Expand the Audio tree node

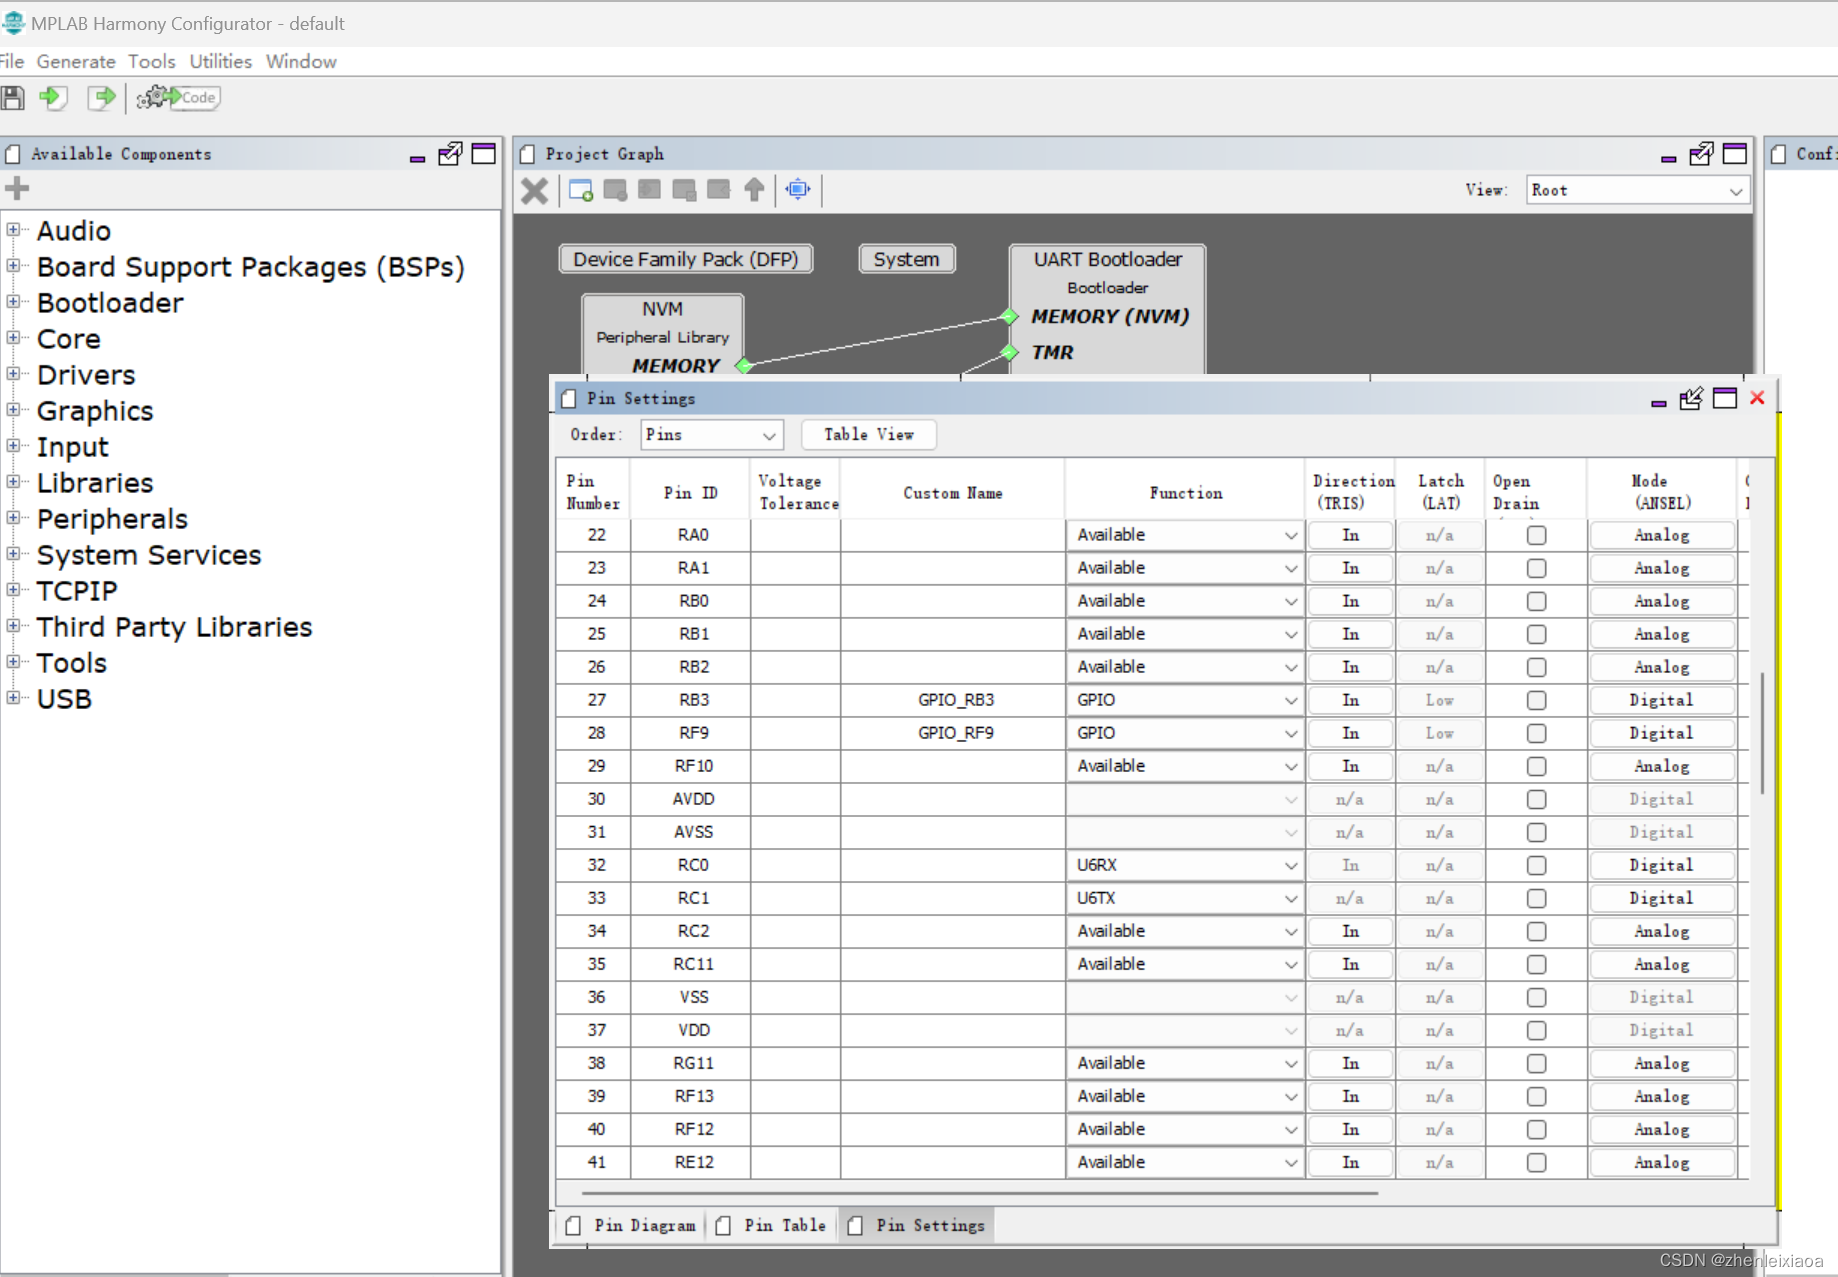pyautogui.click(x=13, y=230)
